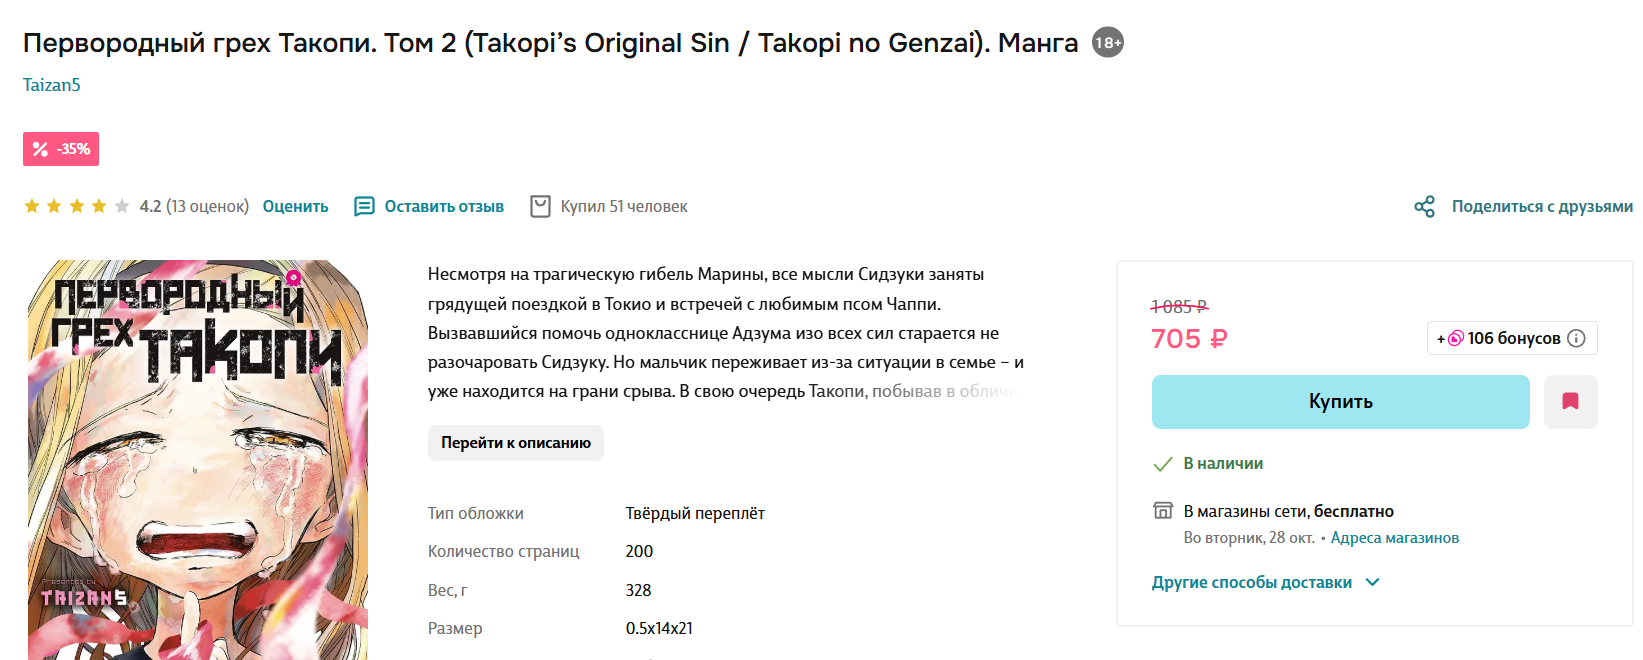Click the info icon beside 106 бонусов
The image size is (1643, 660).
[1577, 339]
